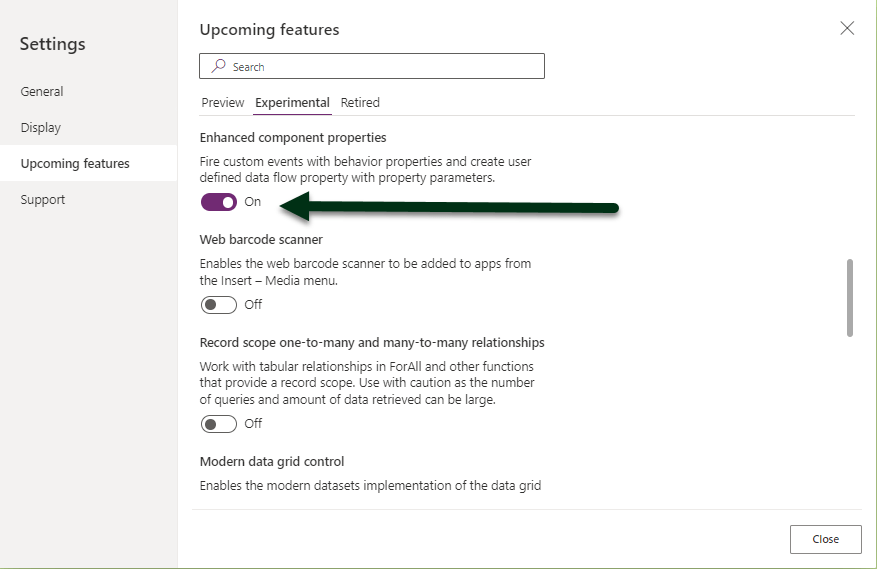The image size is (877, 569).
Task: Turn on the Record scope relationships toggle
Action: 219,424
